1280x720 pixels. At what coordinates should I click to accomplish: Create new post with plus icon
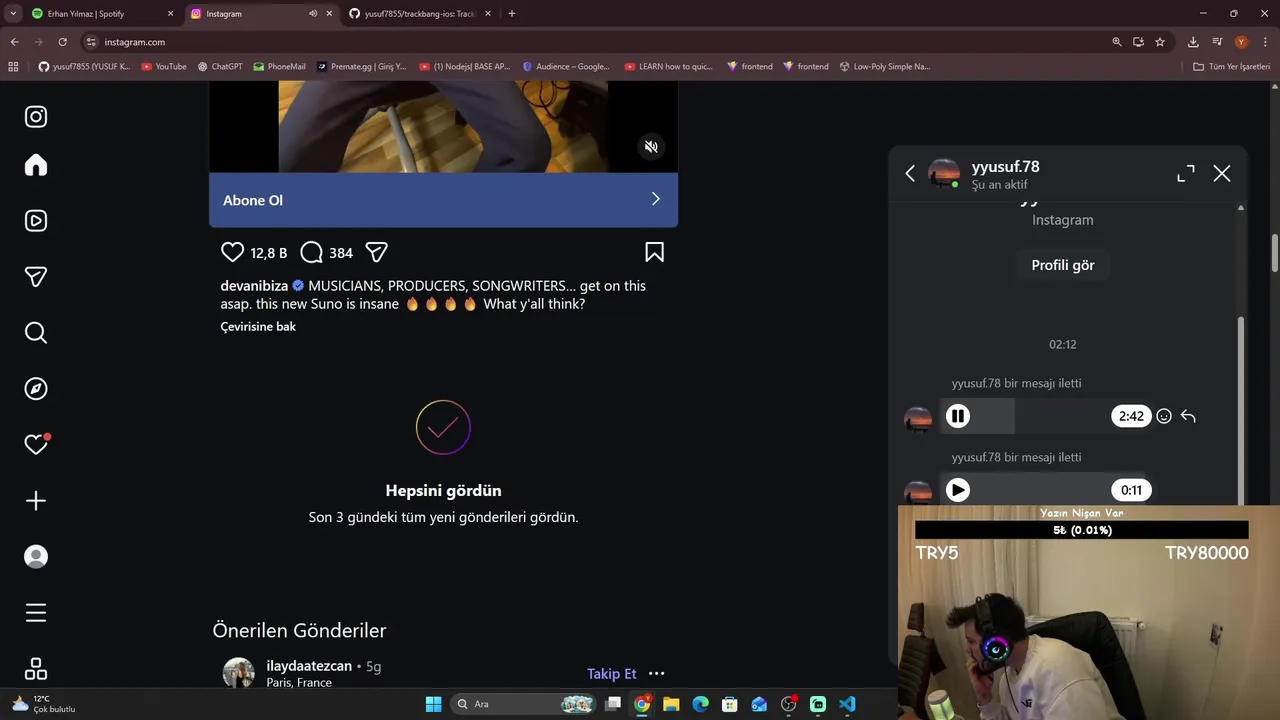click(x=36, y=501)
